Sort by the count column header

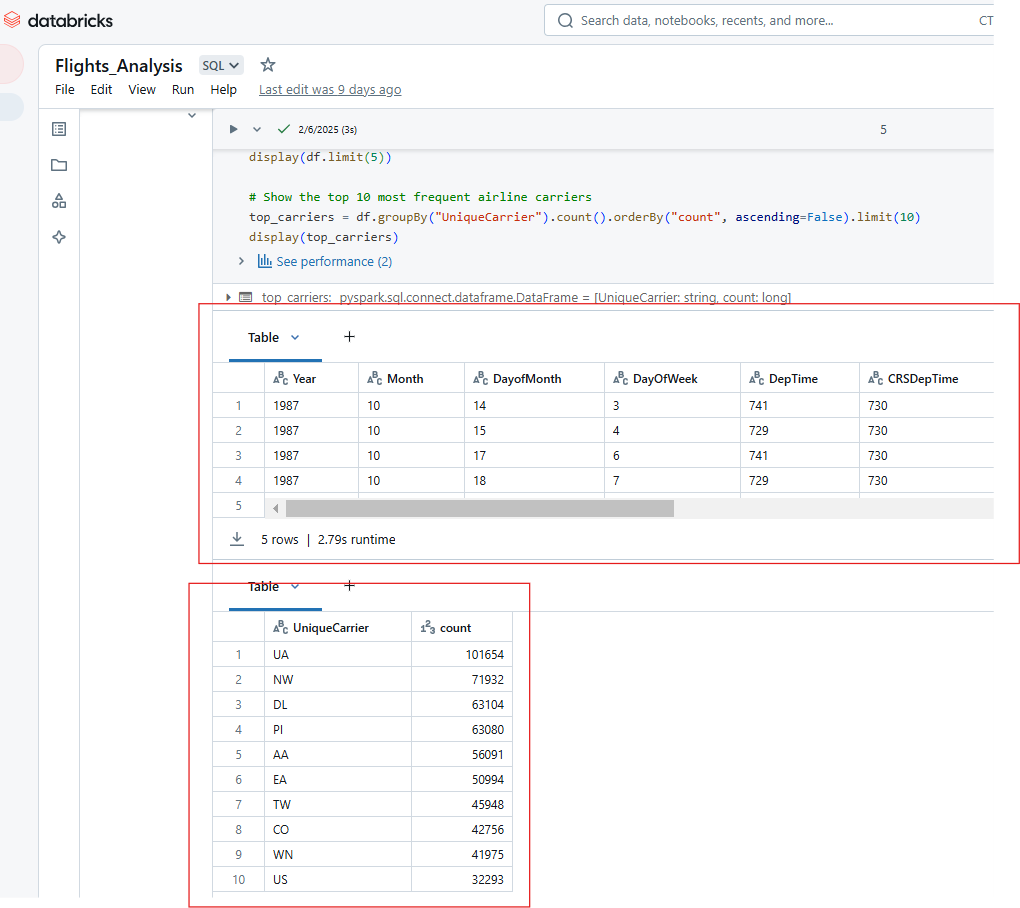click(x=462, y=628)
